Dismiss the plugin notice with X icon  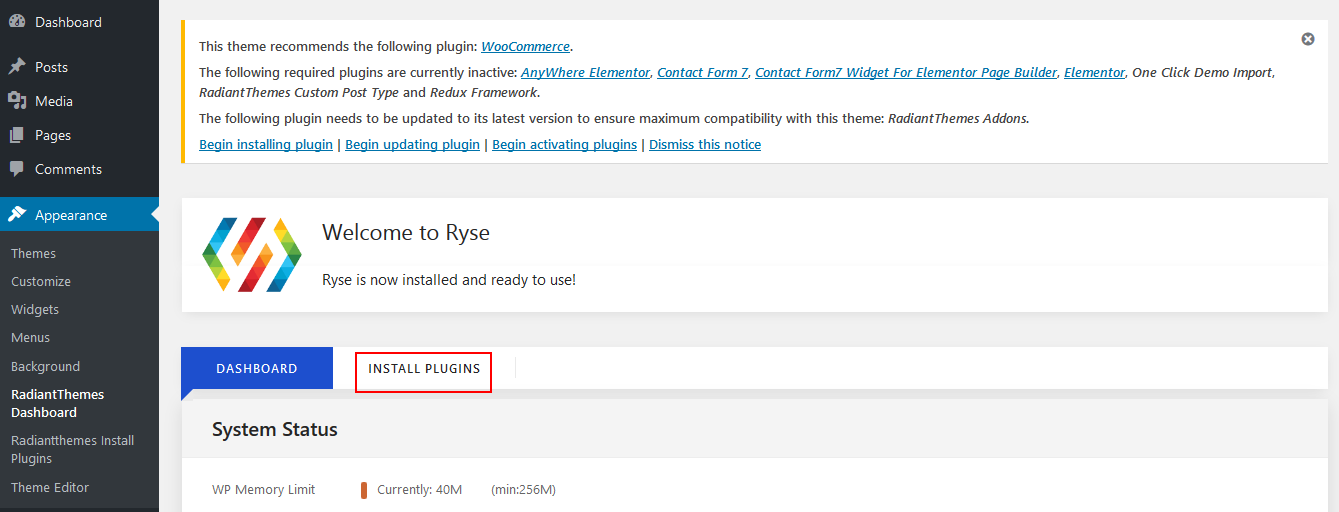(1308, 39)
